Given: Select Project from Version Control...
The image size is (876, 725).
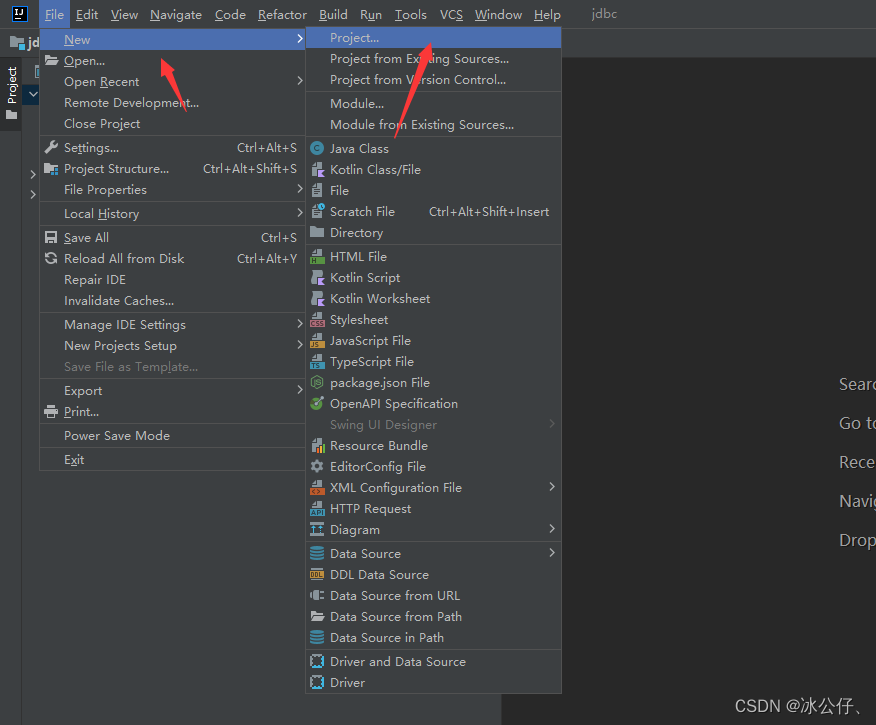Looking at the screenshot, I should point(434,80).
